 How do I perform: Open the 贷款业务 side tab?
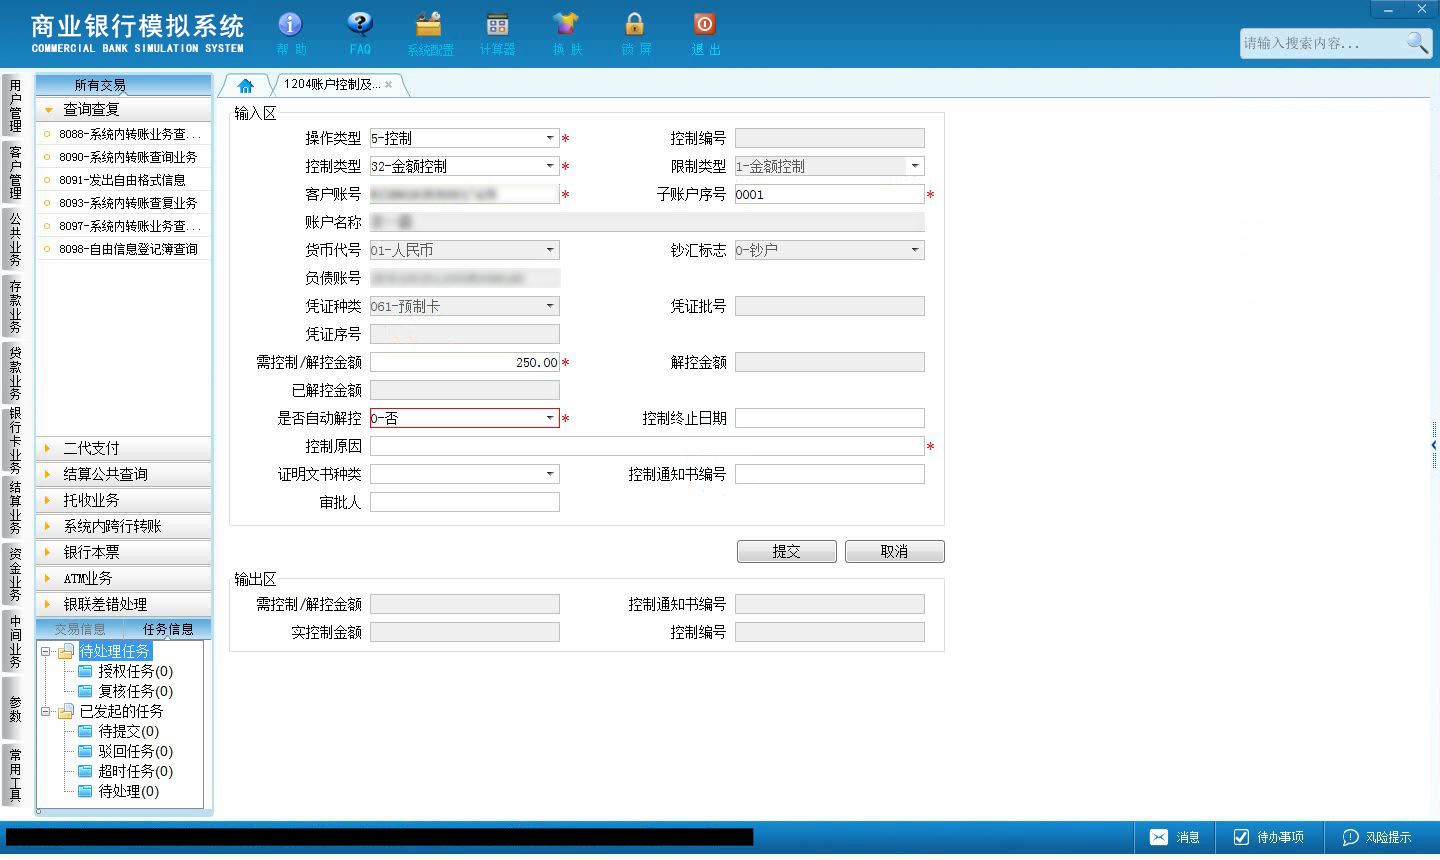tap(15, 372)
